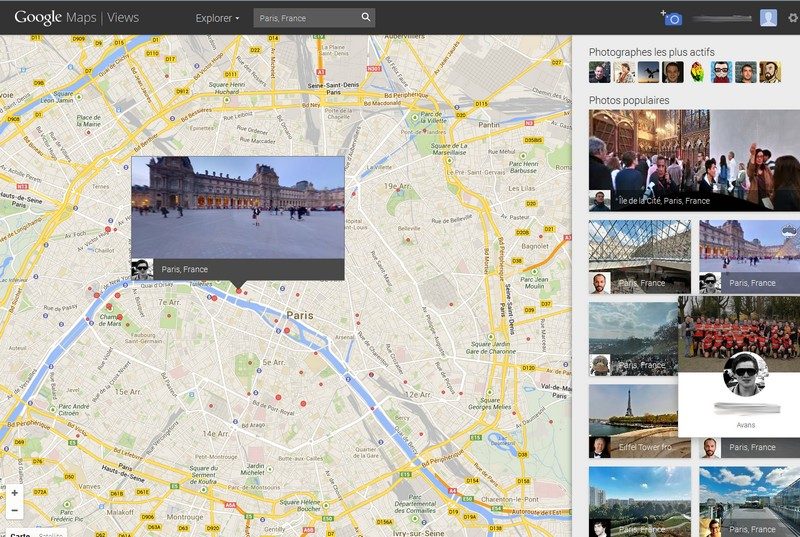The width and height of the screenshot is (800, 537).
Task: Click the add photo camera icon
Action: (x=671, y=18)
